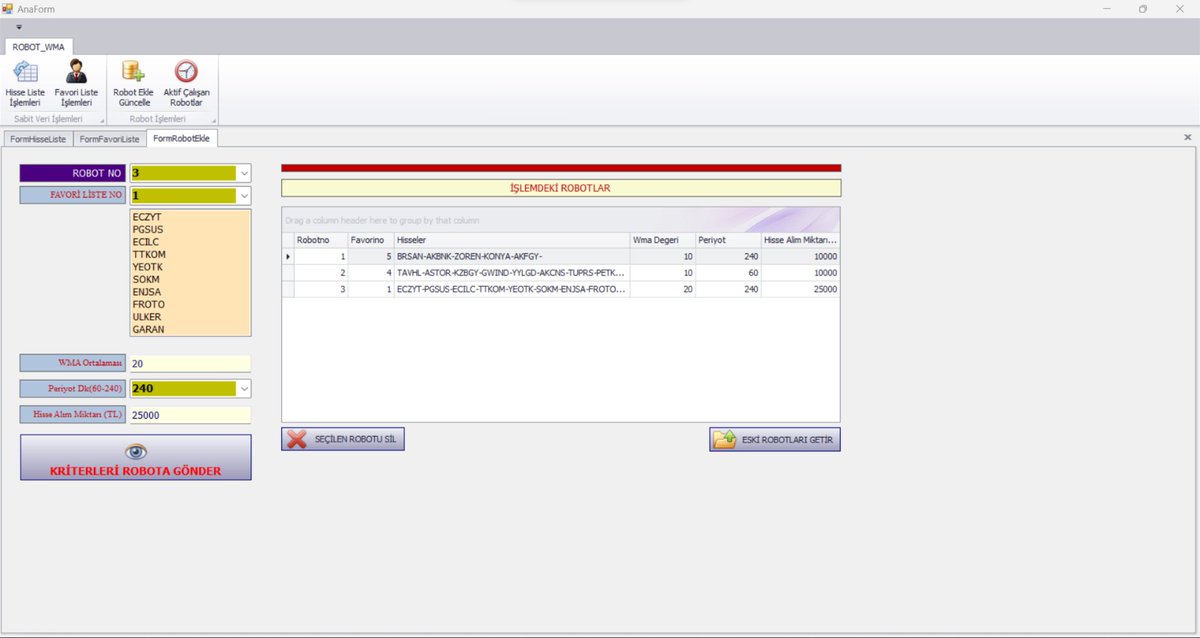Open Favori Liste İşlemleri
Image resolution: width=1200 pixels, height=638 pixels.
tap(76, 83)
